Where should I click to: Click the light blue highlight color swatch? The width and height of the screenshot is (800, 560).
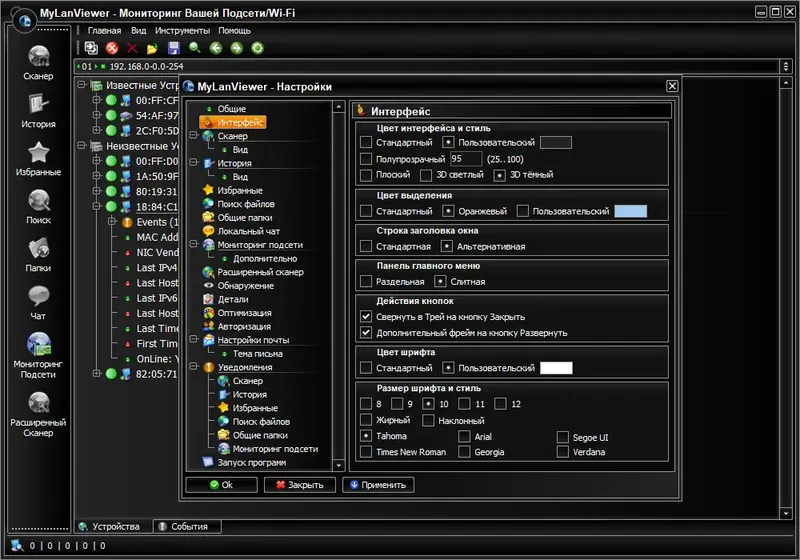[x=630, y=211]
